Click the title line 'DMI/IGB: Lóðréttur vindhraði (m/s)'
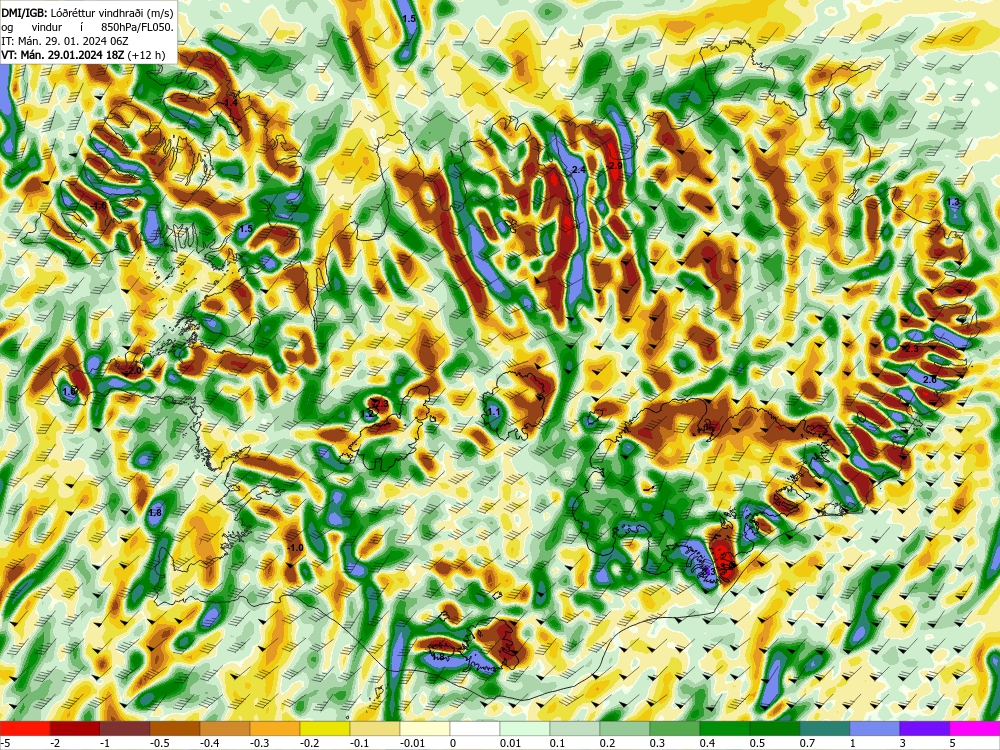 (87, 12)
